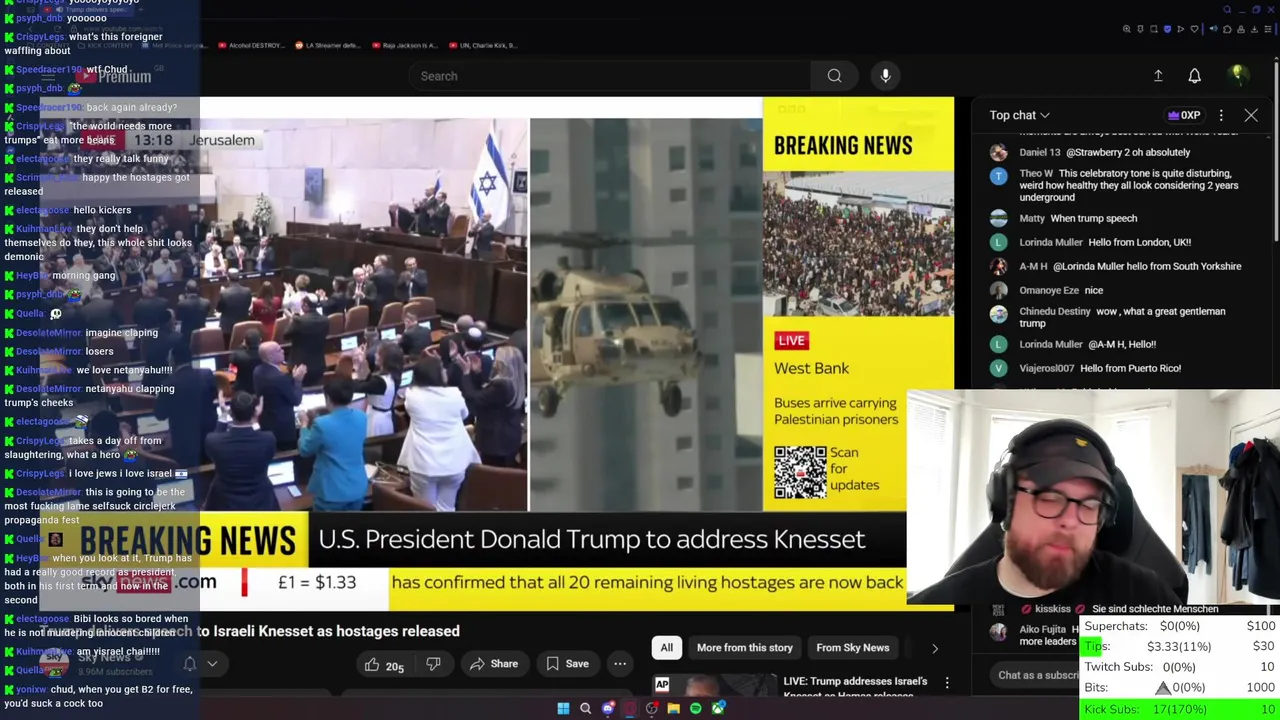Image resolution: width=1280 pixels, height=720 pixels.
Task: Click browser title bar search icon
Action: coord(1227,9)
